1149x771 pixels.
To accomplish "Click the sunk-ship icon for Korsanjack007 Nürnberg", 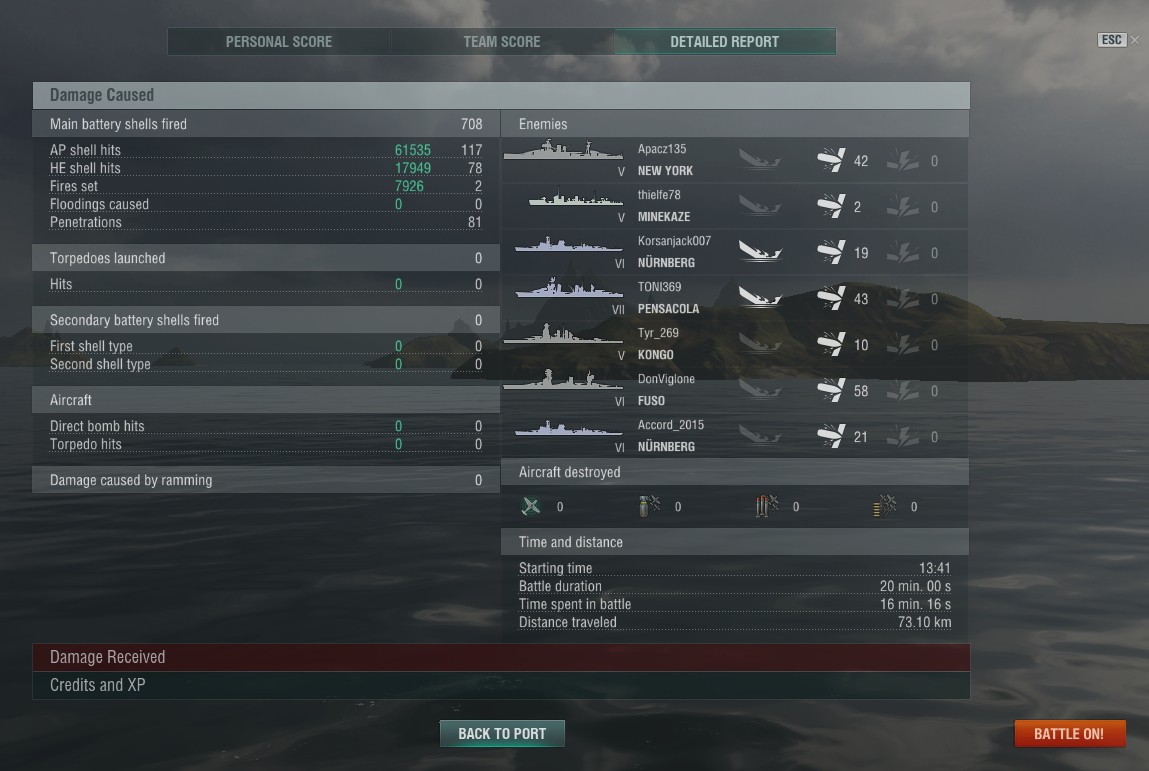I will (760, 253).
